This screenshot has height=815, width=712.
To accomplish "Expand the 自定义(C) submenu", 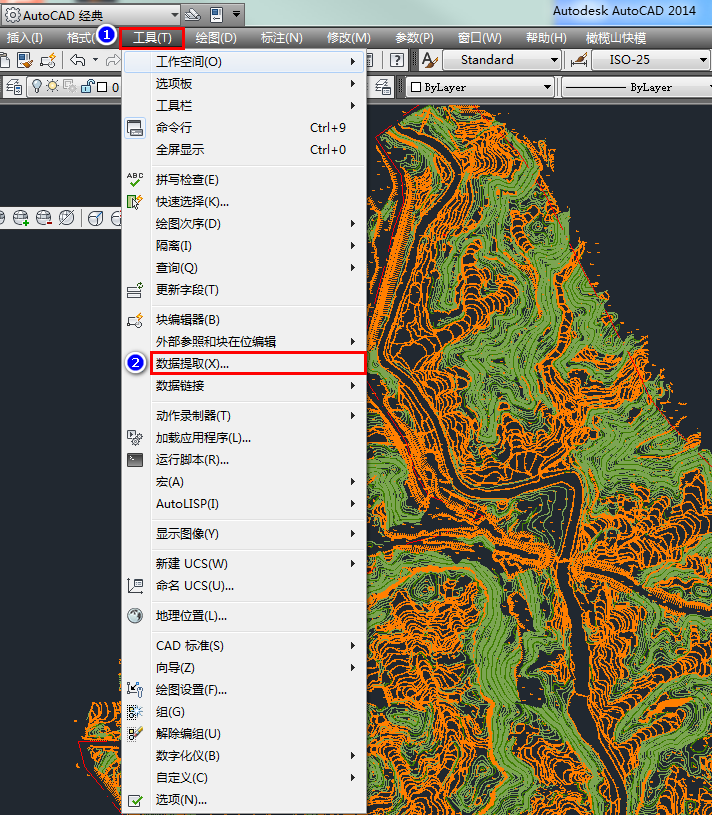I will [x=245, y=778].
